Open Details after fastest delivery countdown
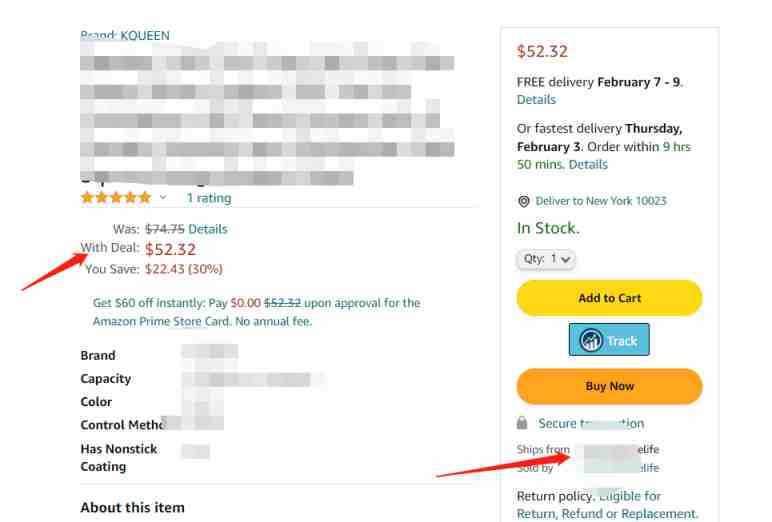This screenshot has height=522, width=772. [x=588, y=164]
